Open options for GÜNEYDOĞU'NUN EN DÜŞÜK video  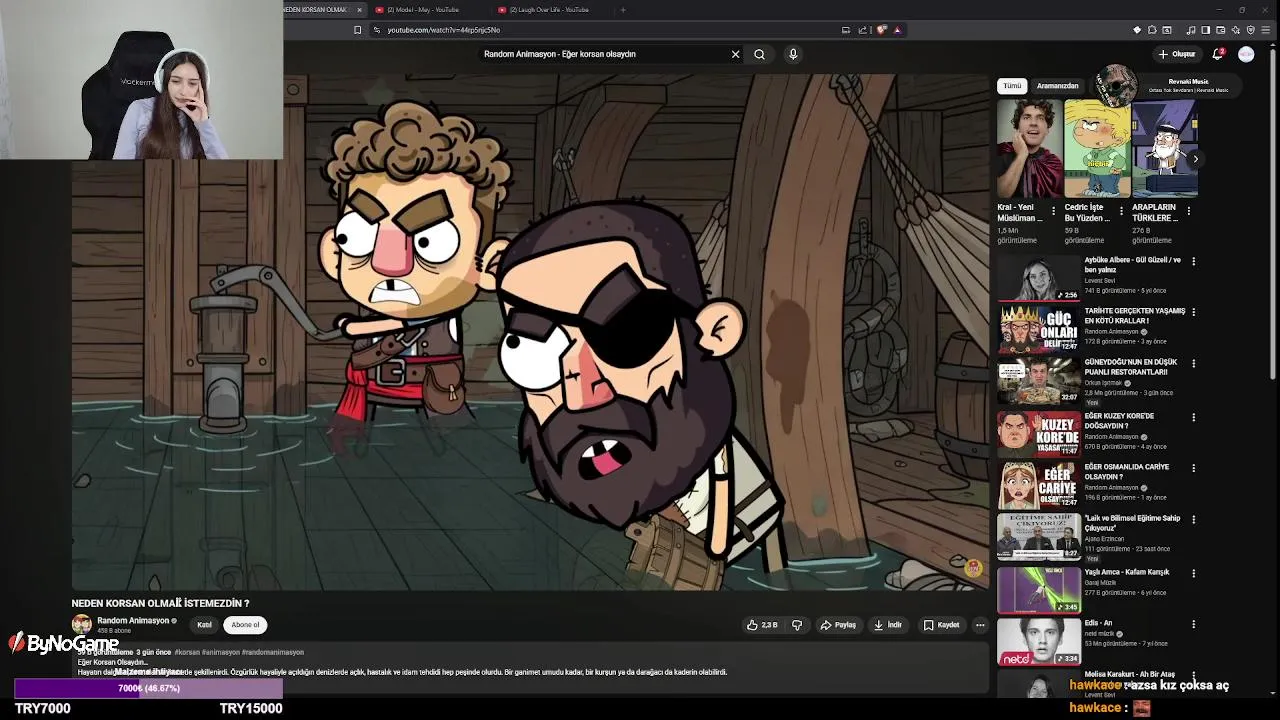tap(1193, 364)
